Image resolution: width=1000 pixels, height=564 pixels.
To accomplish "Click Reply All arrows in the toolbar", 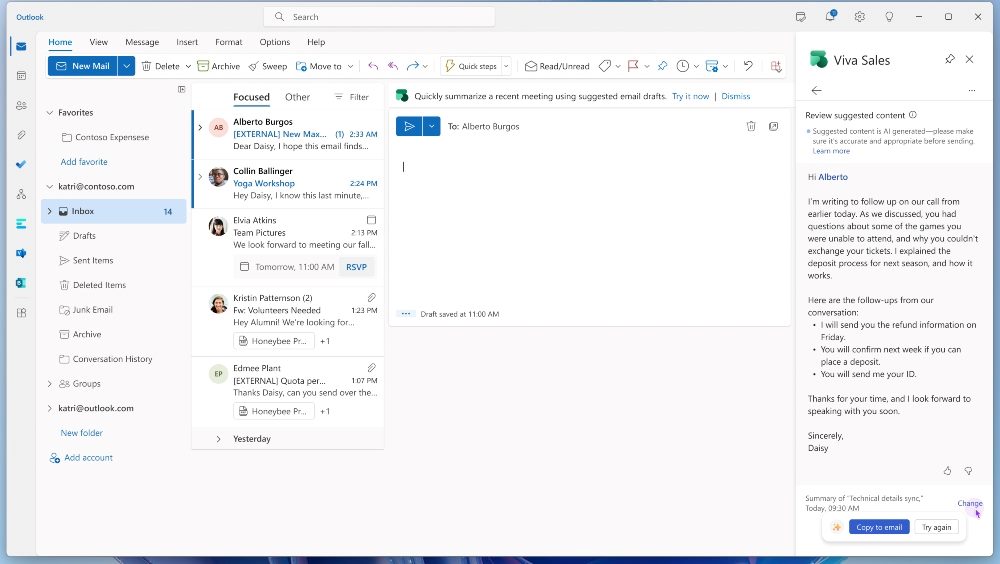I will click(393, 66).
